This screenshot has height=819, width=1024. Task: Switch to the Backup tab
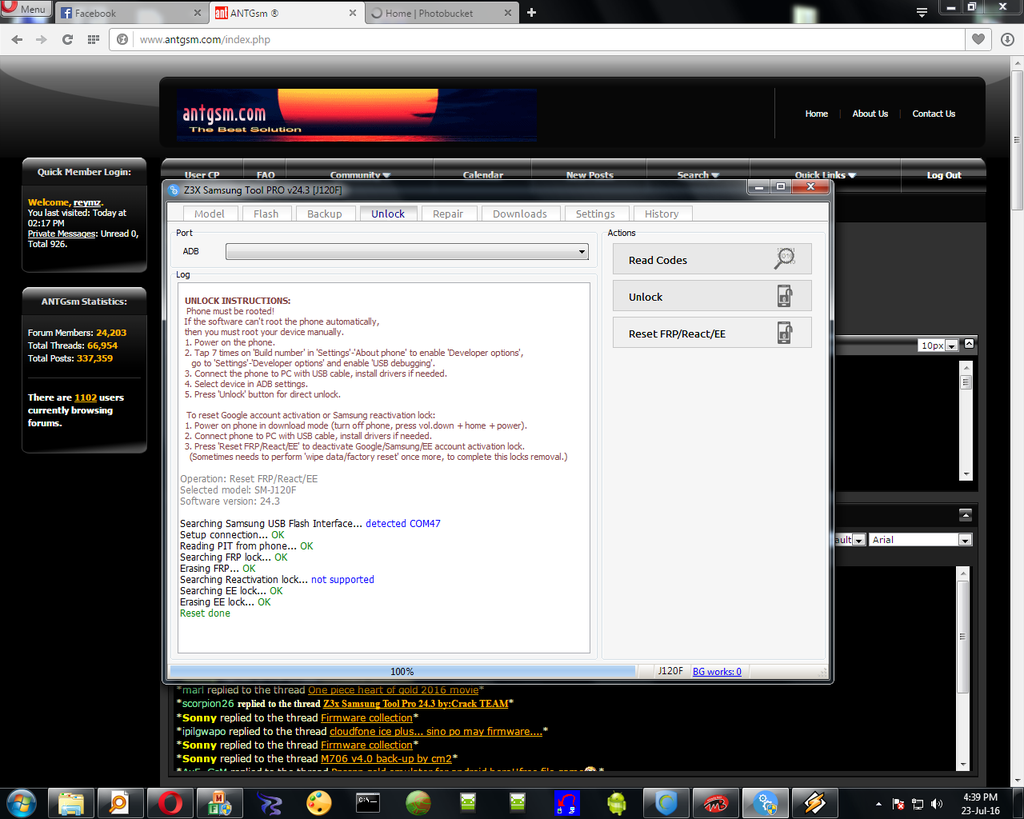click(325, 214)
